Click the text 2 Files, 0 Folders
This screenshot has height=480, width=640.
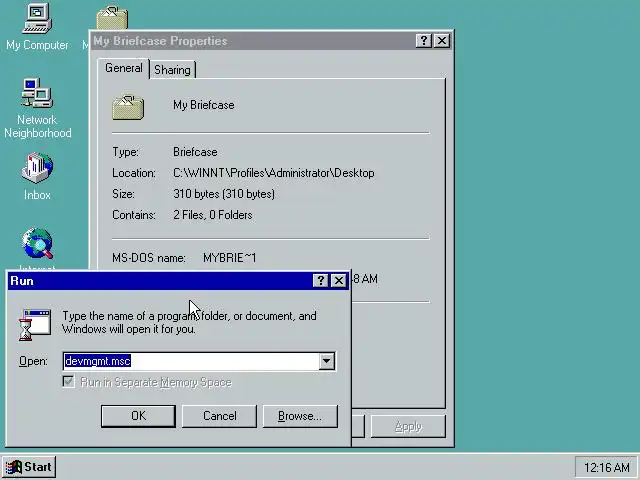point(213,215)
